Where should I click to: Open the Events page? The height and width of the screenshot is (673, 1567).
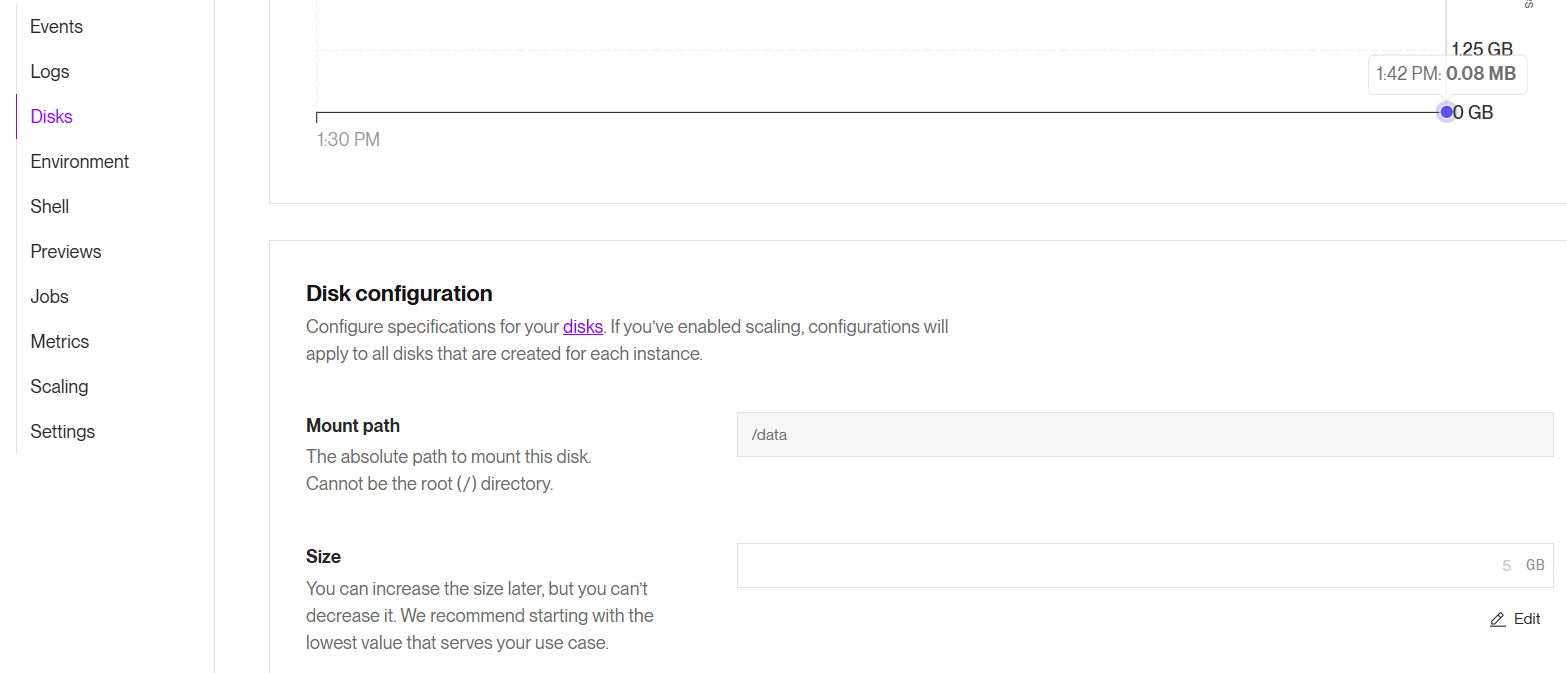pyautogui.click(x=55, y=26)
